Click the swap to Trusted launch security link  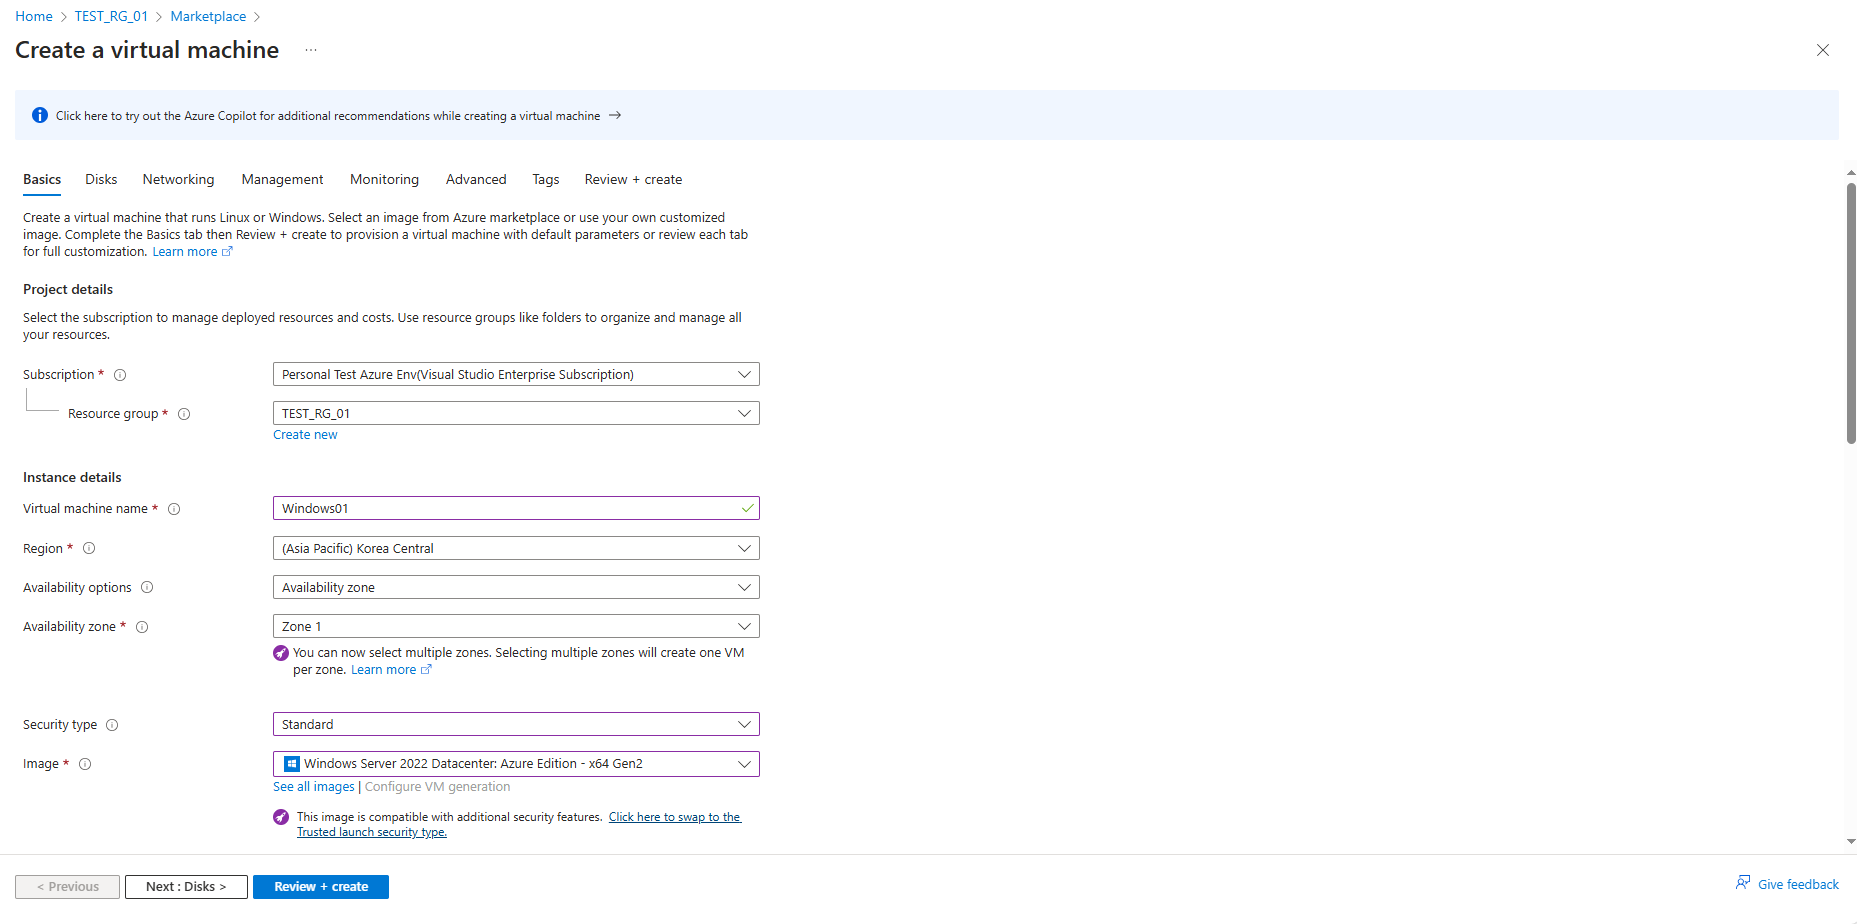(x=519, y=824)
